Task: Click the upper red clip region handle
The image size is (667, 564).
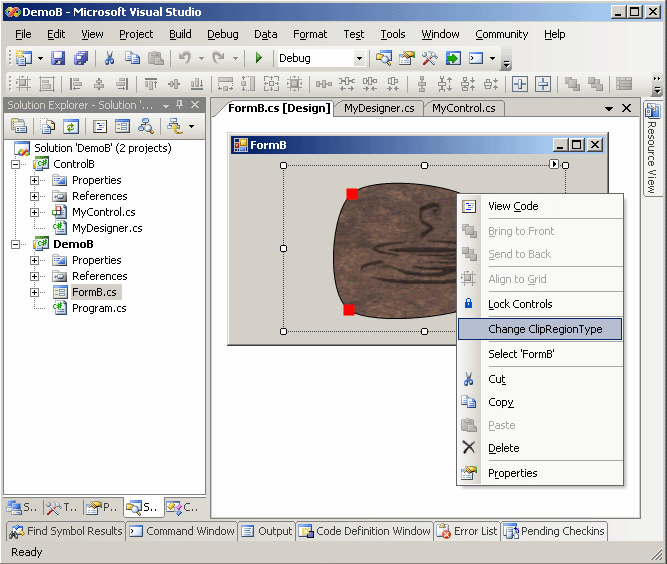Action: point(352,194)
